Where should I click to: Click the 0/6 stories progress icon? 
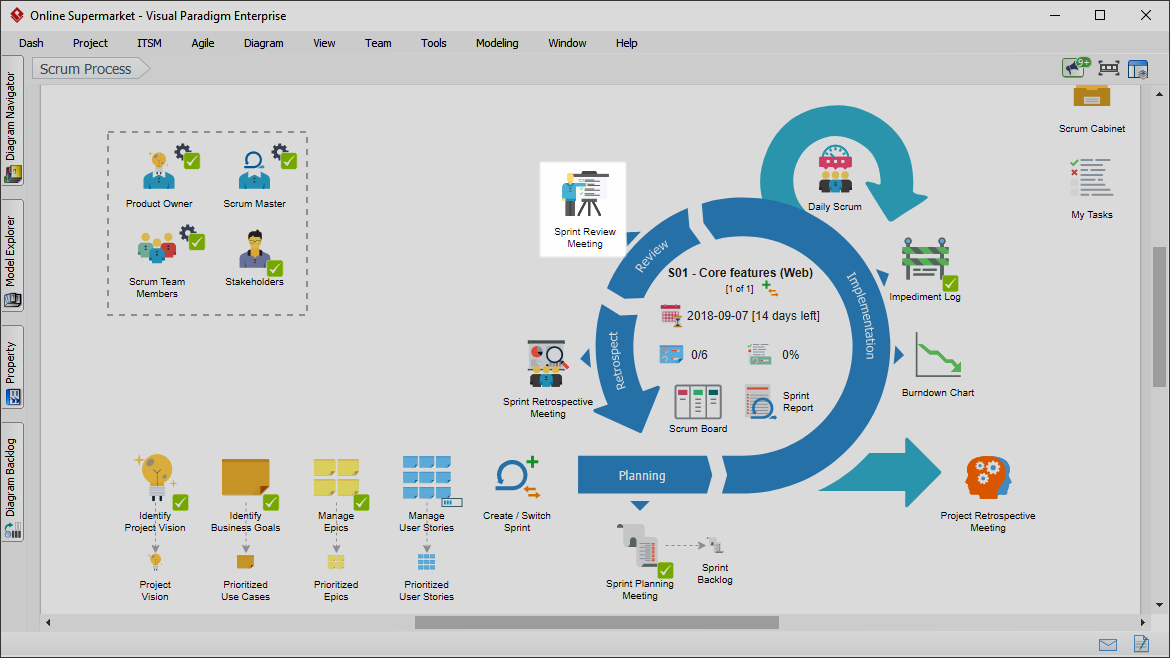pos(672,354)
